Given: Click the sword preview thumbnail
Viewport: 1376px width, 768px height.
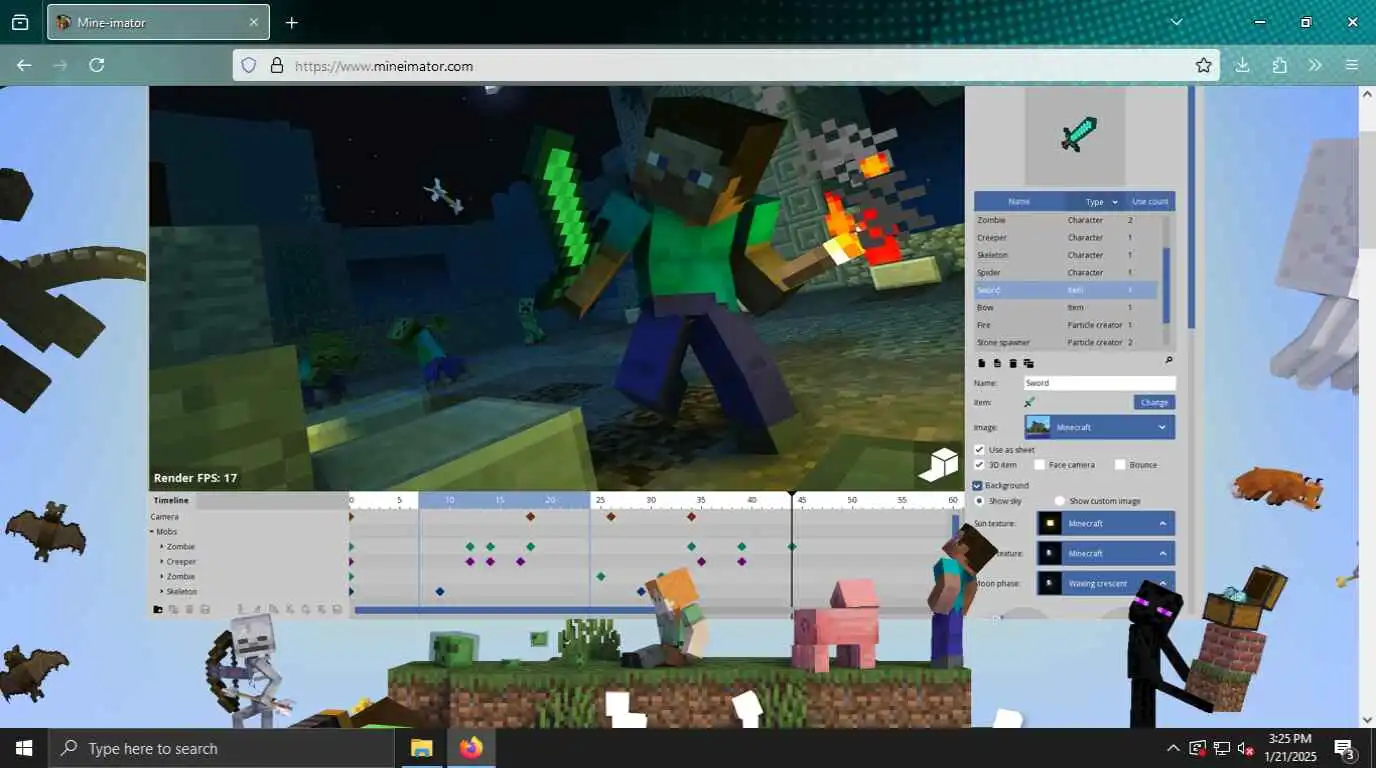Looking at the screenshot, I should pos(1076,135).
